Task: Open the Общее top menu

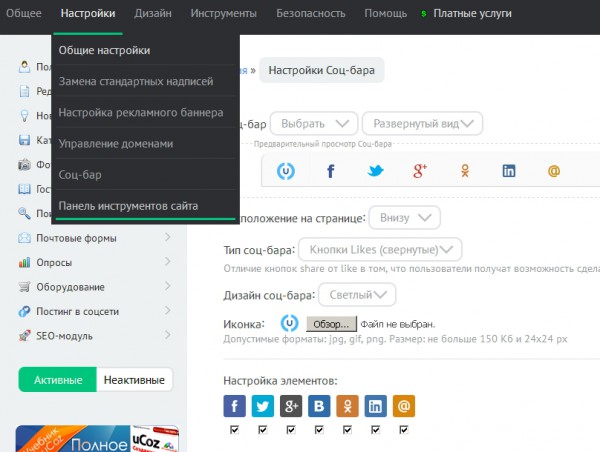Action: click(24, 13)
